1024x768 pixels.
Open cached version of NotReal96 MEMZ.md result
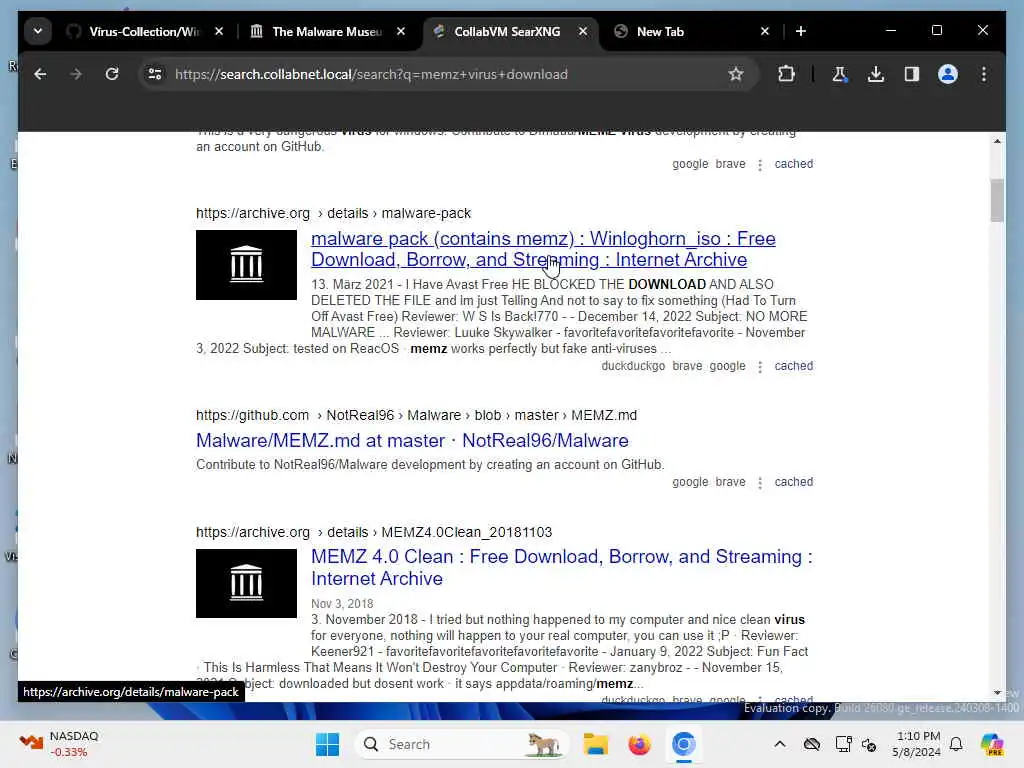point(793,482)
